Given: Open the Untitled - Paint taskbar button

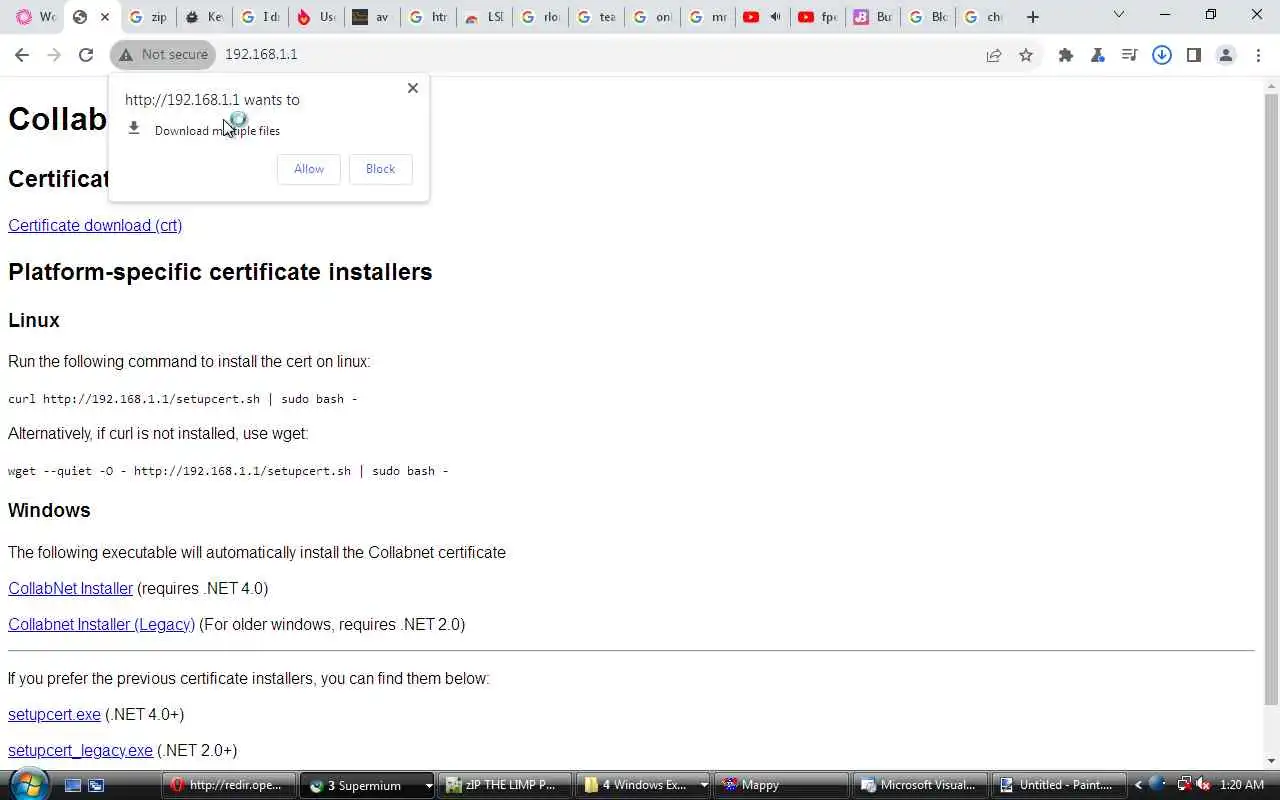Looking at the screenshot, I should click(x=1060, y=785).
